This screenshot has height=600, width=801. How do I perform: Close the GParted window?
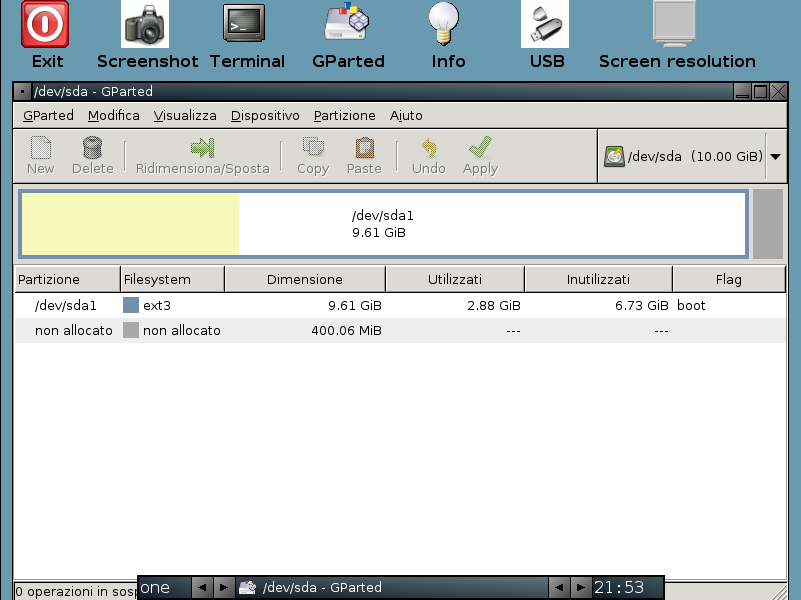tap(778, 92)
